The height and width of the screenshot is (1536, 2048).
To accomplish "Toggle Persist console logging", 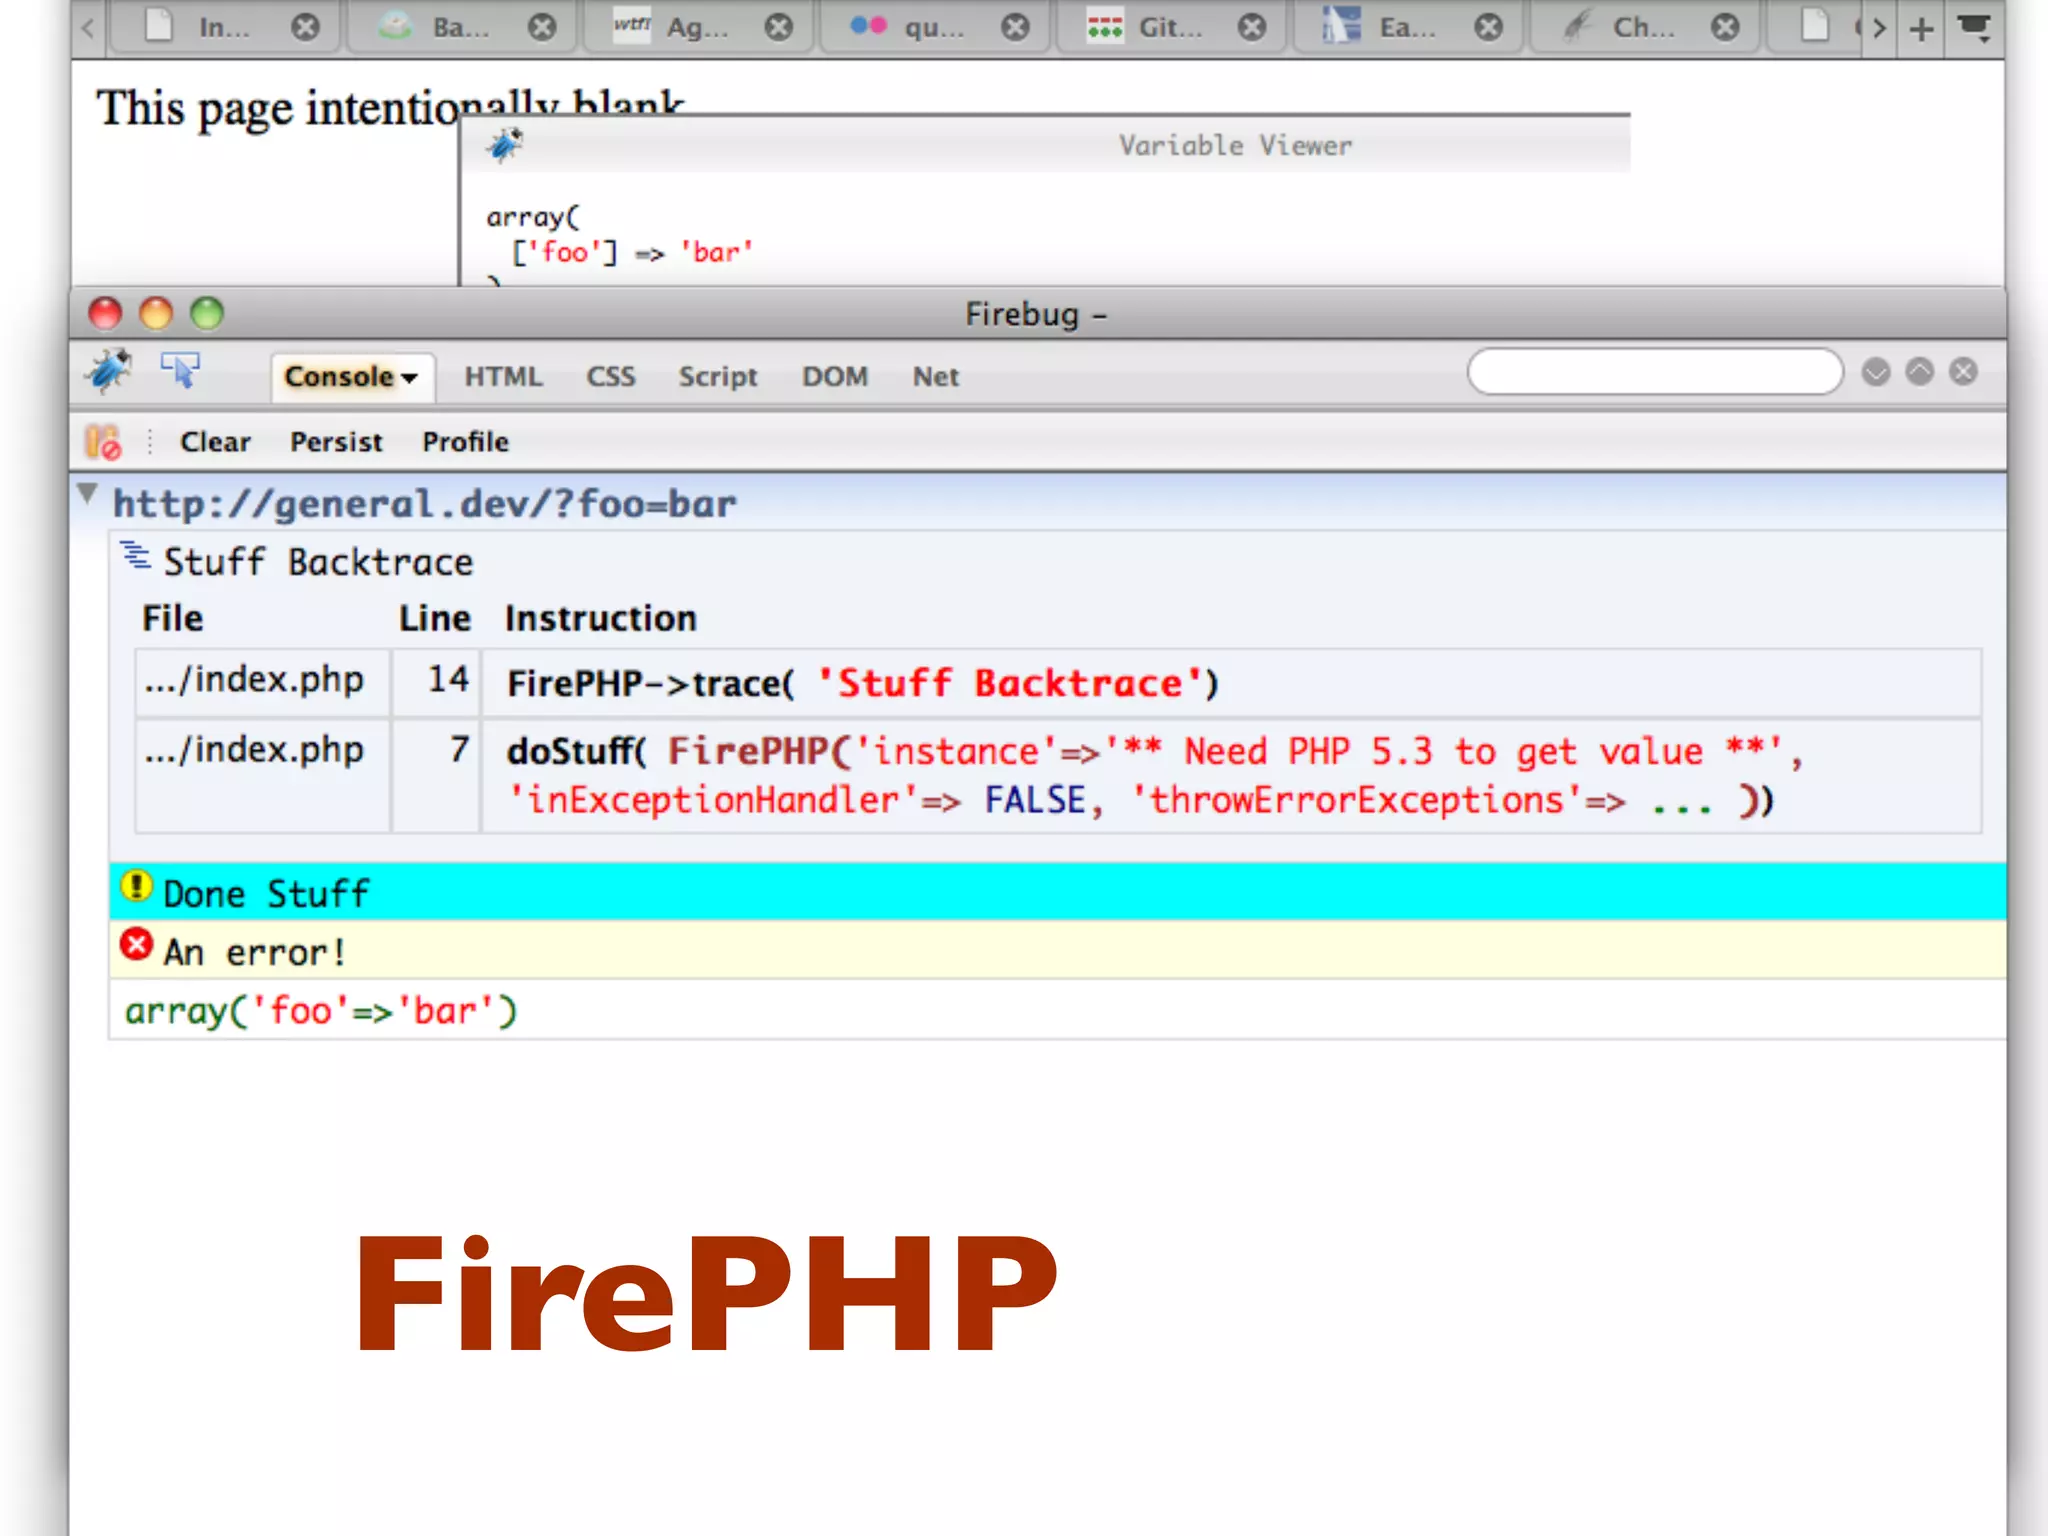I will [336, 442].
